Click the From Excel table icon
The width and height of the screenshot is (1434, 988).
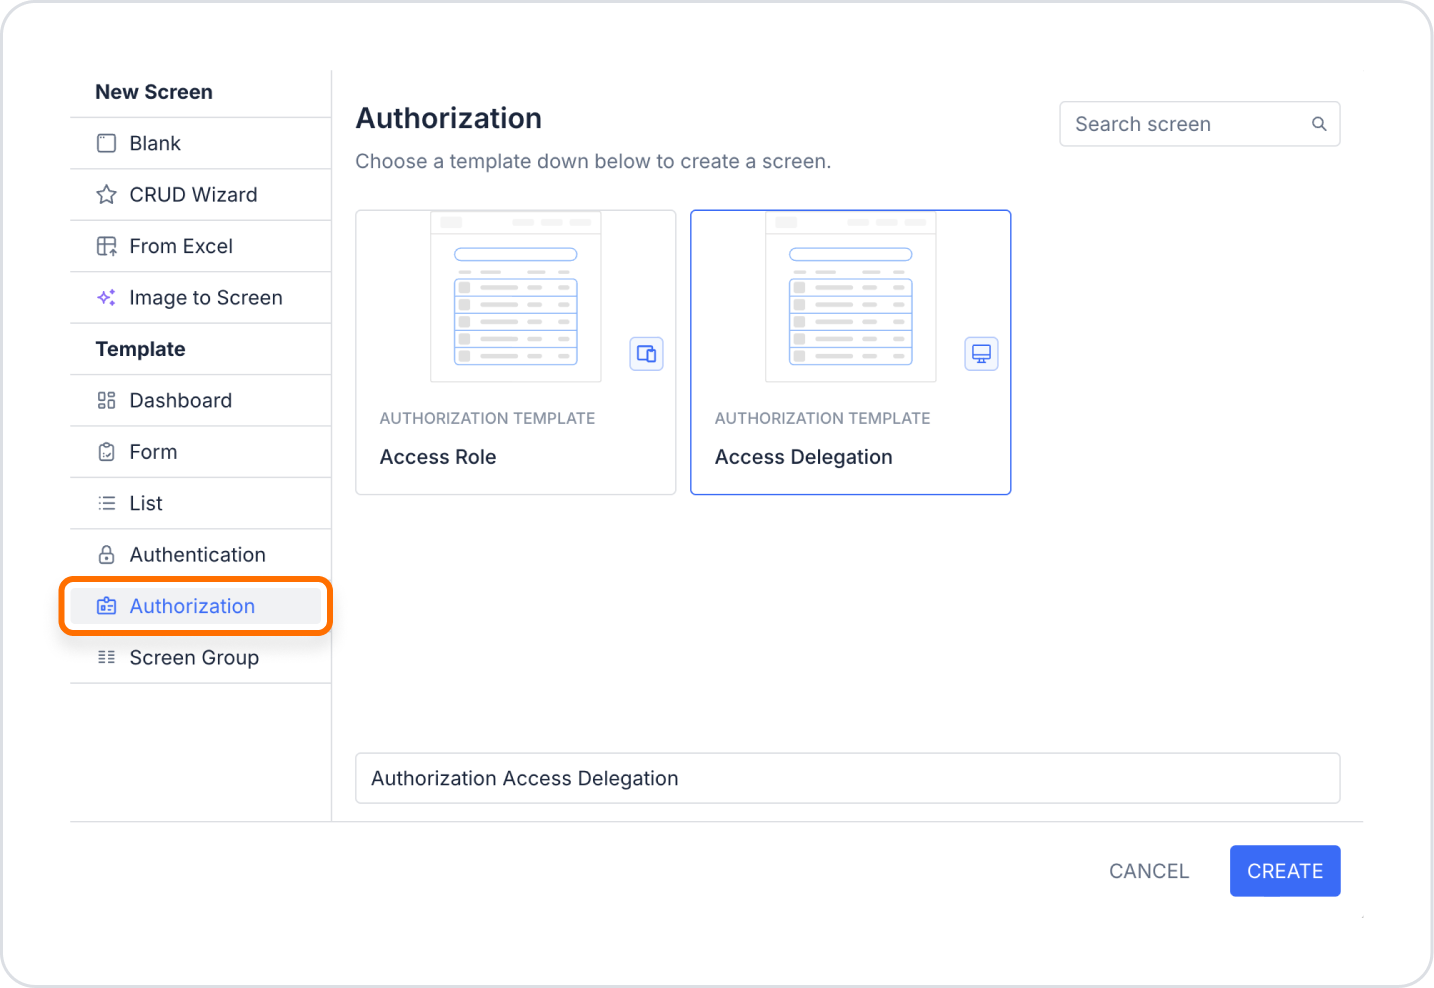[x=106, y=246]
